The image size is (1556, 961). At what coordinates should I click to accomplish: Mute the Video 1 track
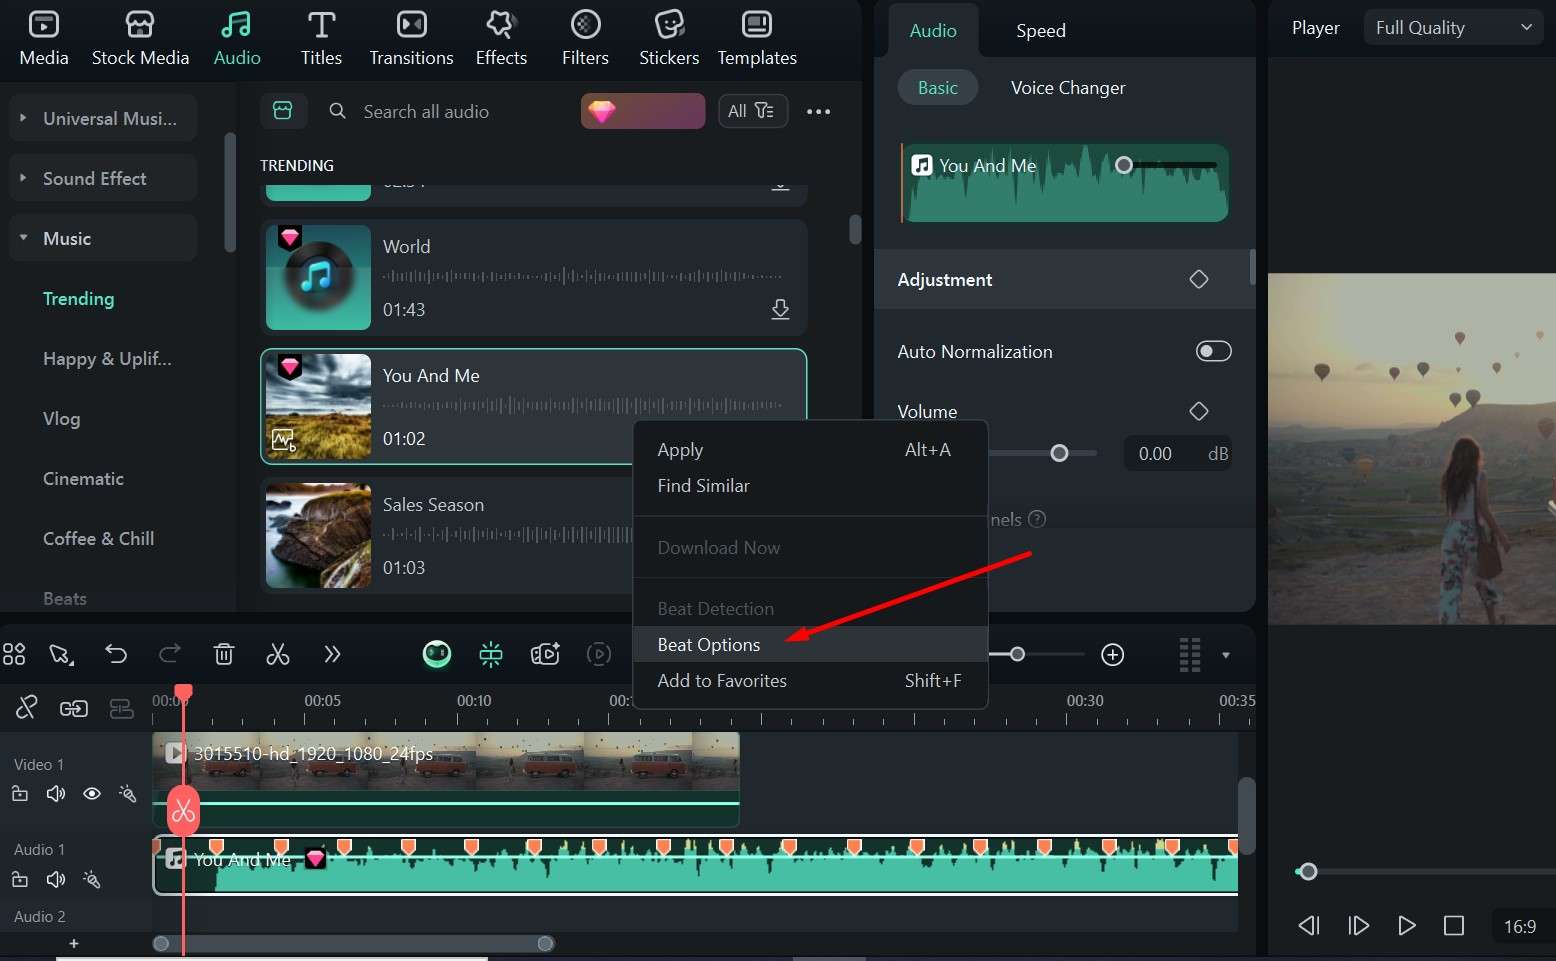point(56,794)
